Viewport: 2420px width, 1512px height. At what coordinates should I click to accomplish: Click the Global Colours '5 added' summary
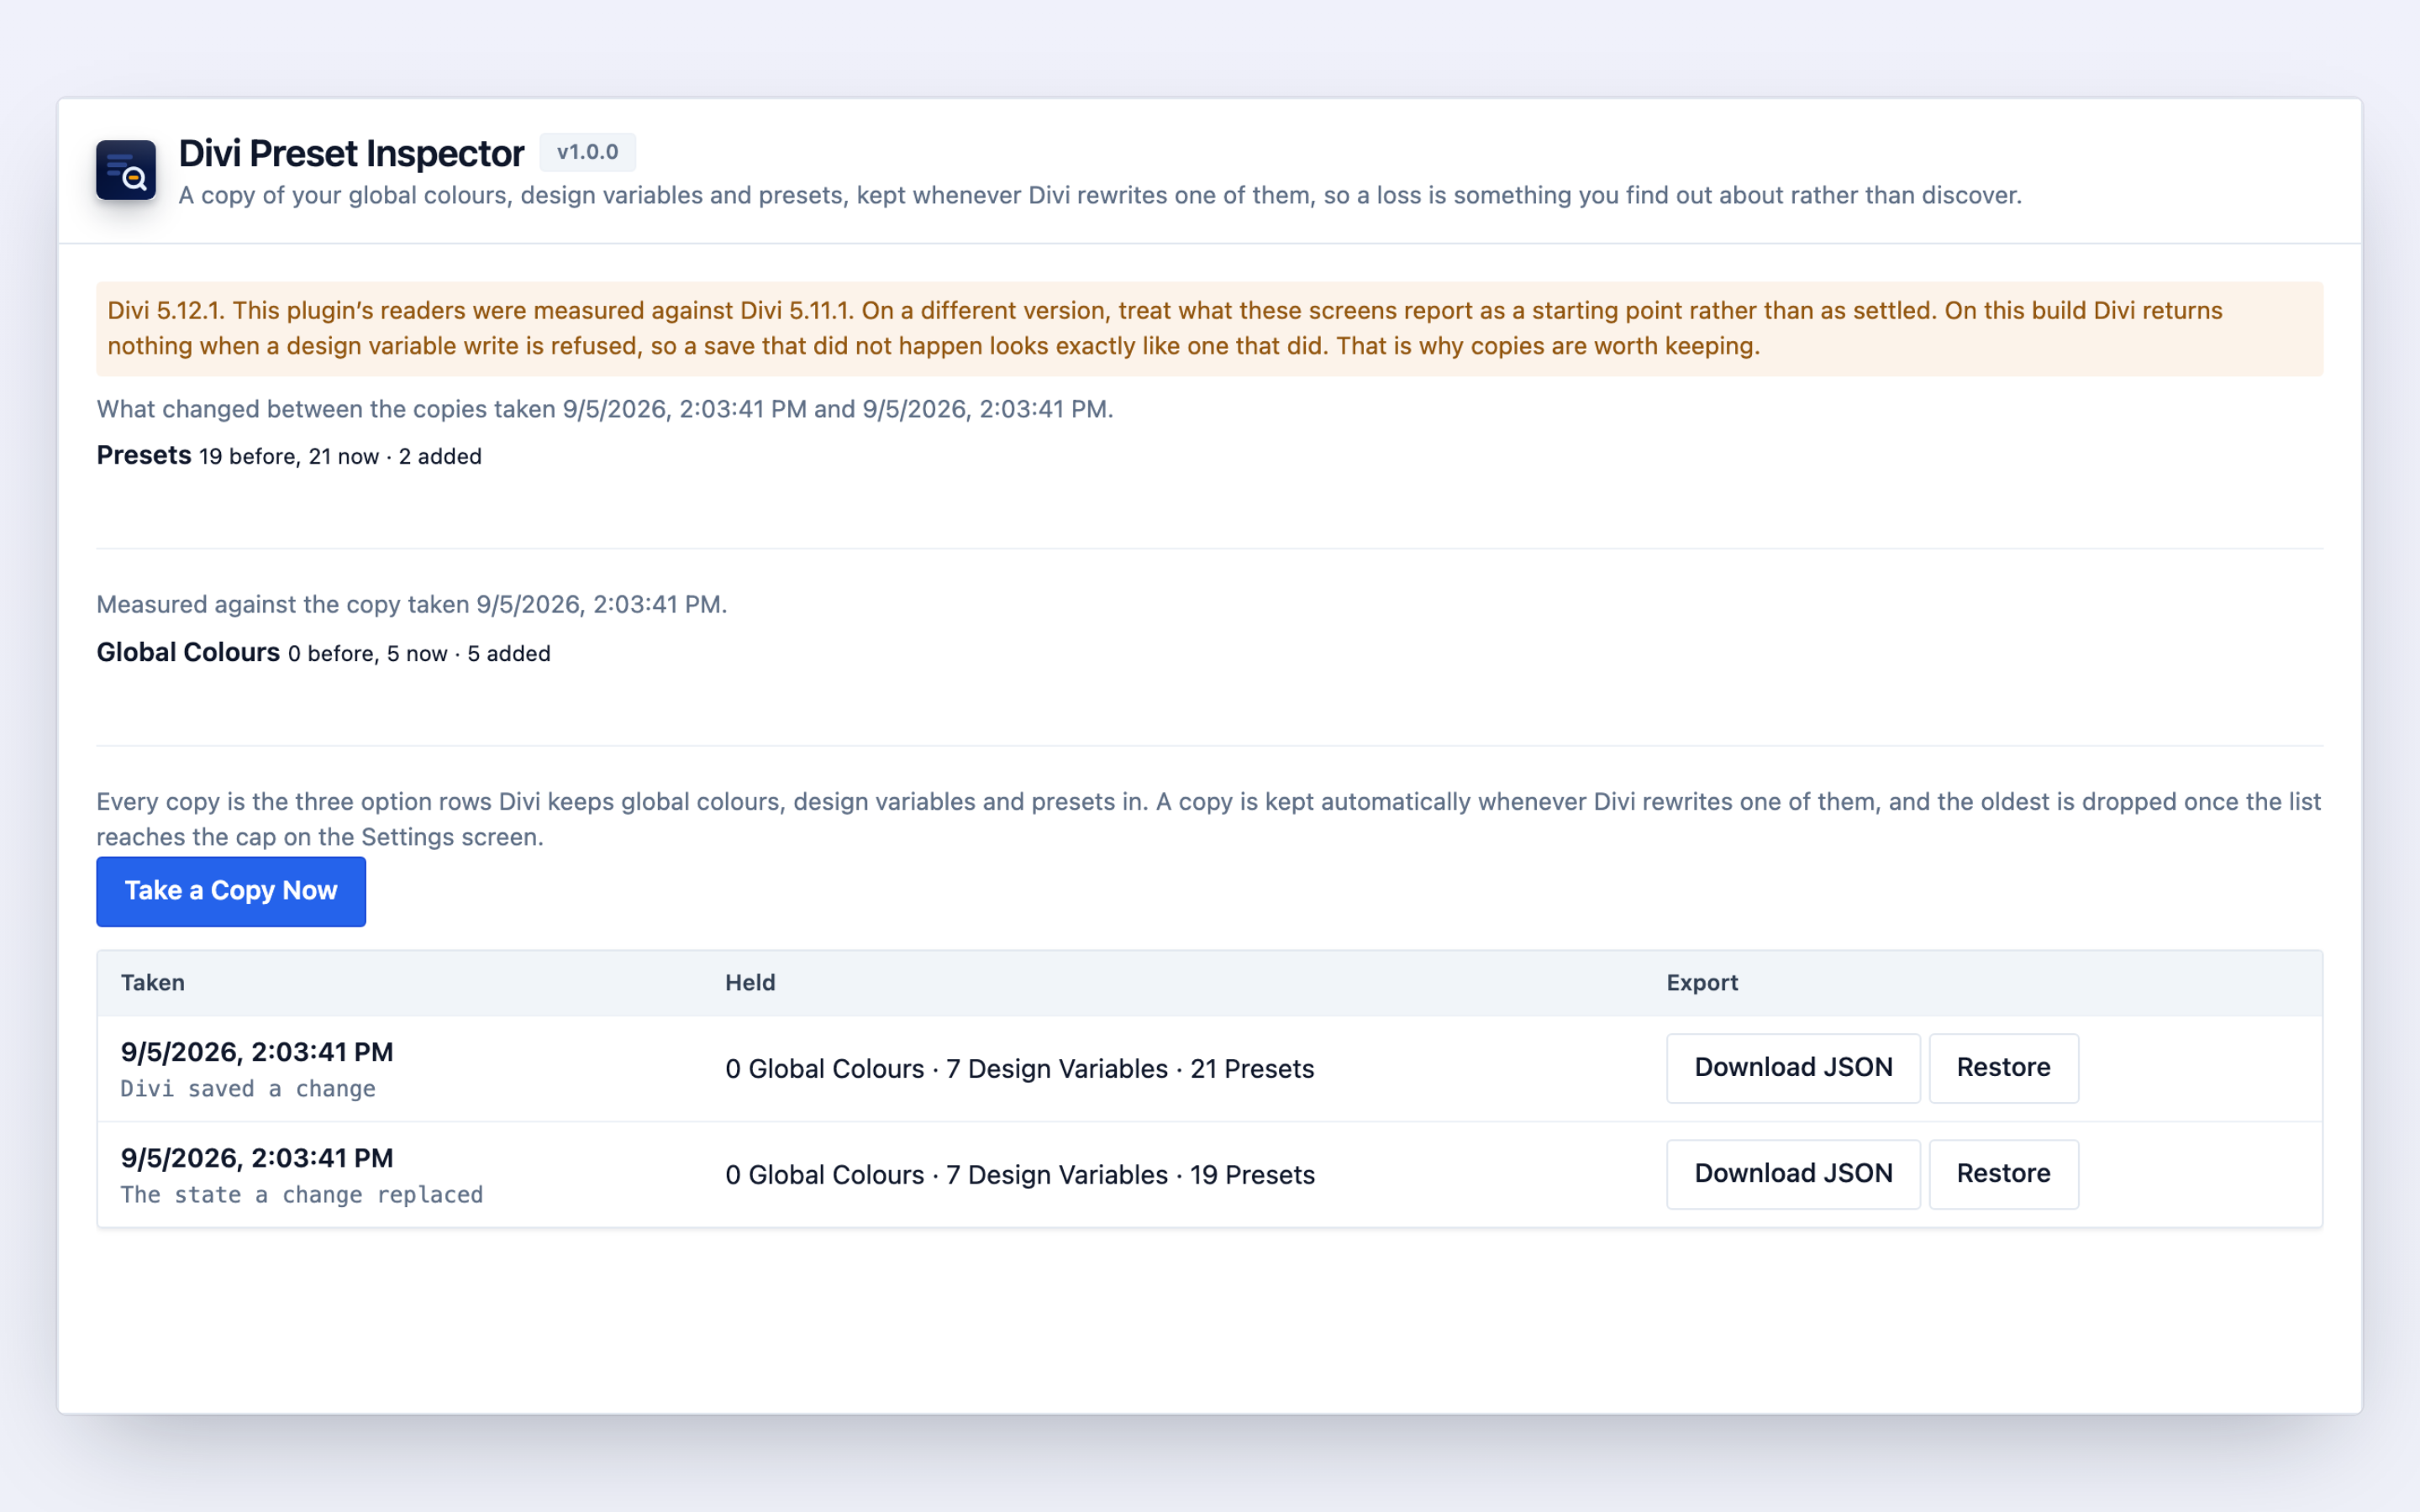pos(323,653)
